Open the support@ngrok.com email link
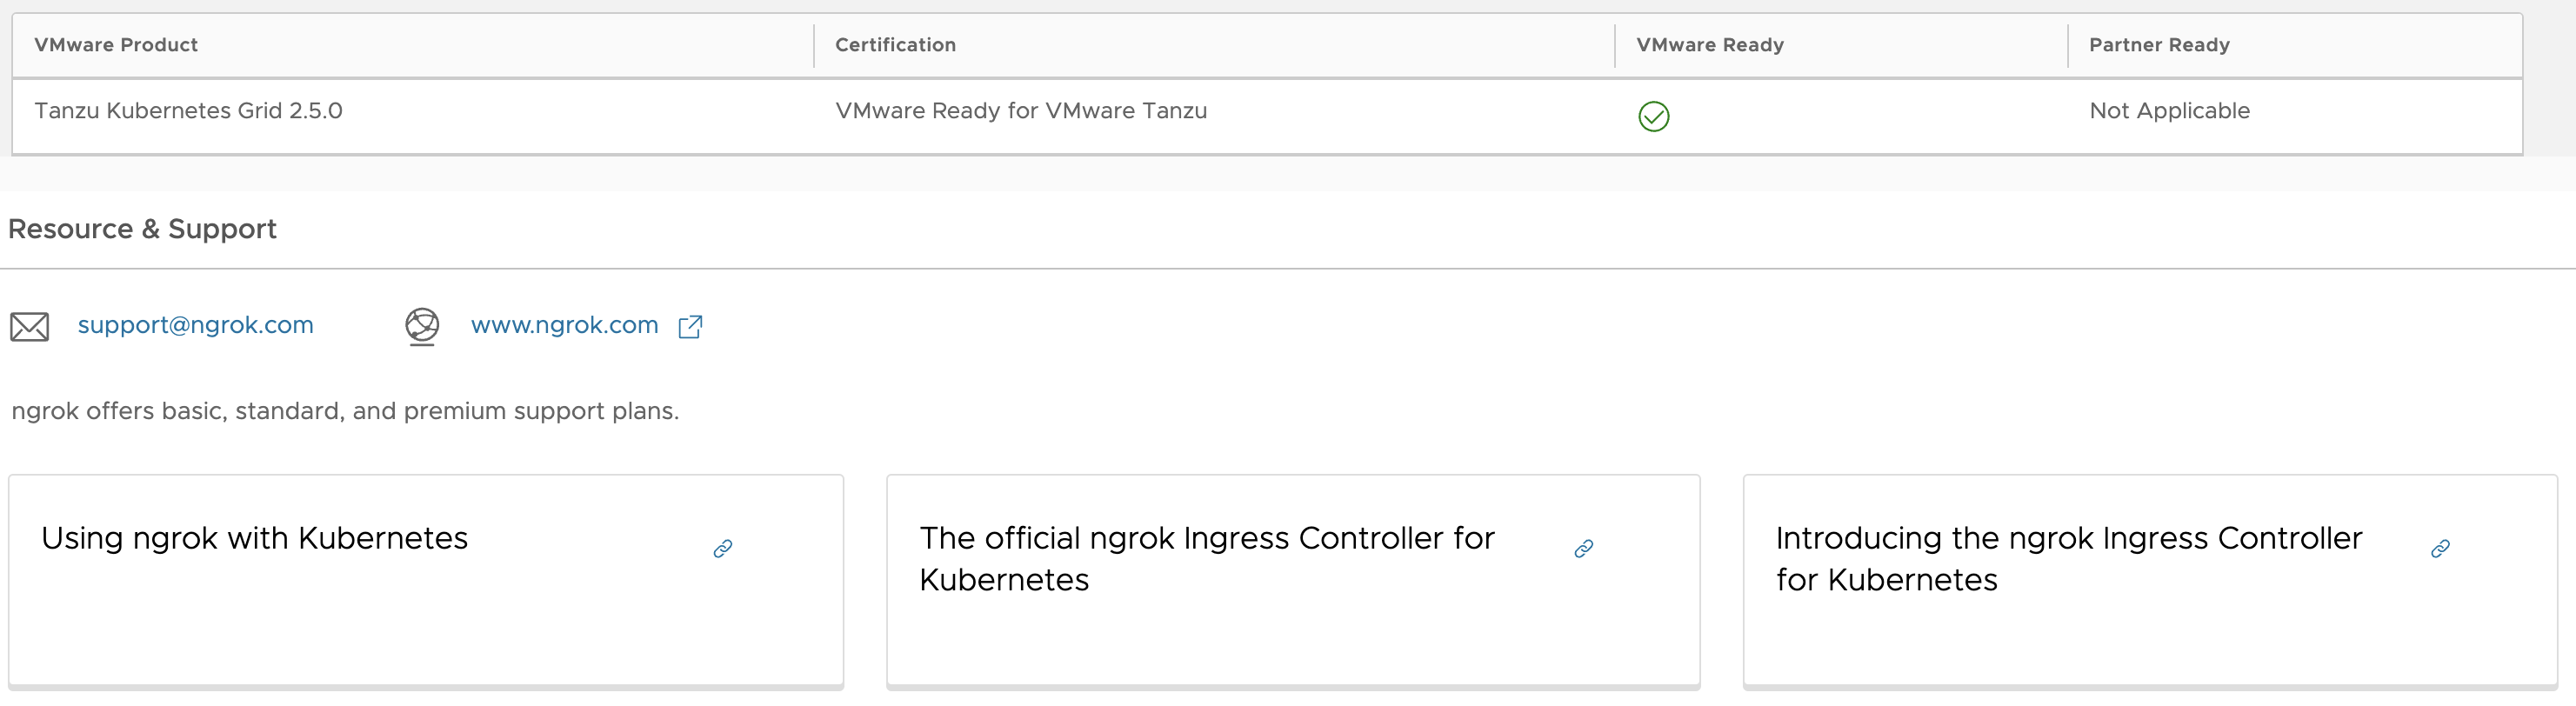 196,325
